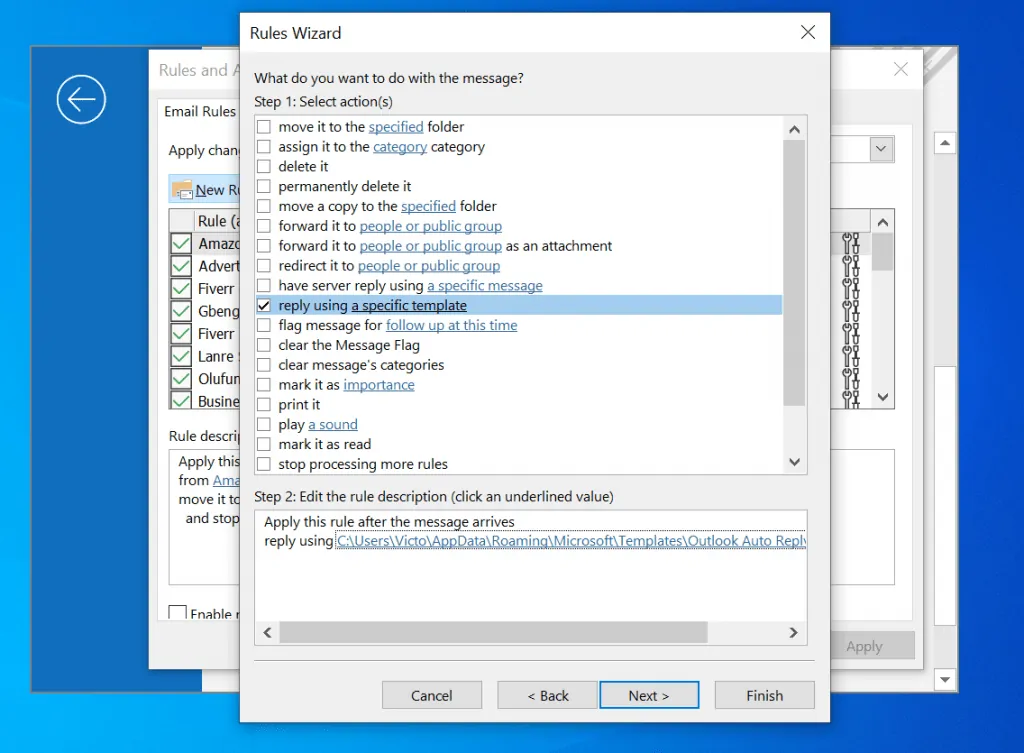Check "mark it as read" action
Screen dimensions: 1024x753
point(264,444)
